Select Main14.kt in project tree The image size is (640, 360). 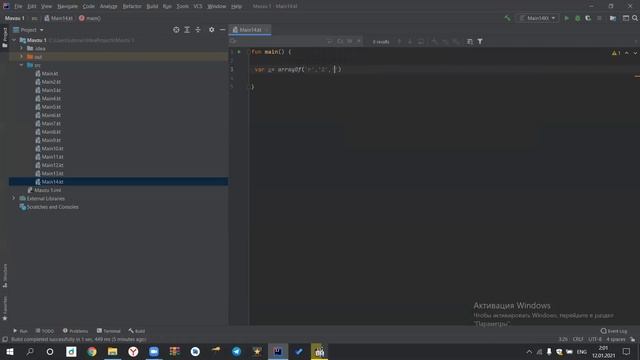(x=52, y=182)
